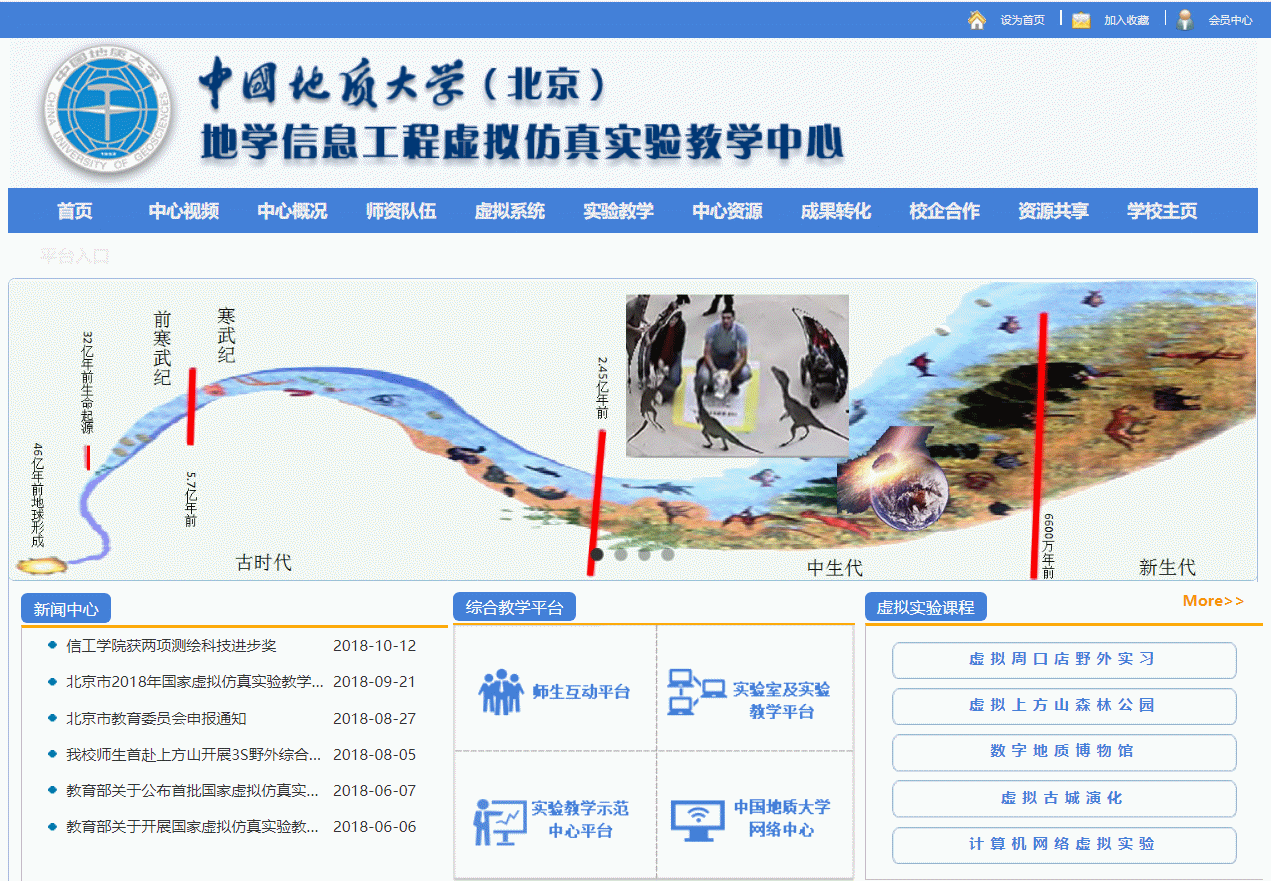Open the 实验教学 navigation menu

point(618,211)
